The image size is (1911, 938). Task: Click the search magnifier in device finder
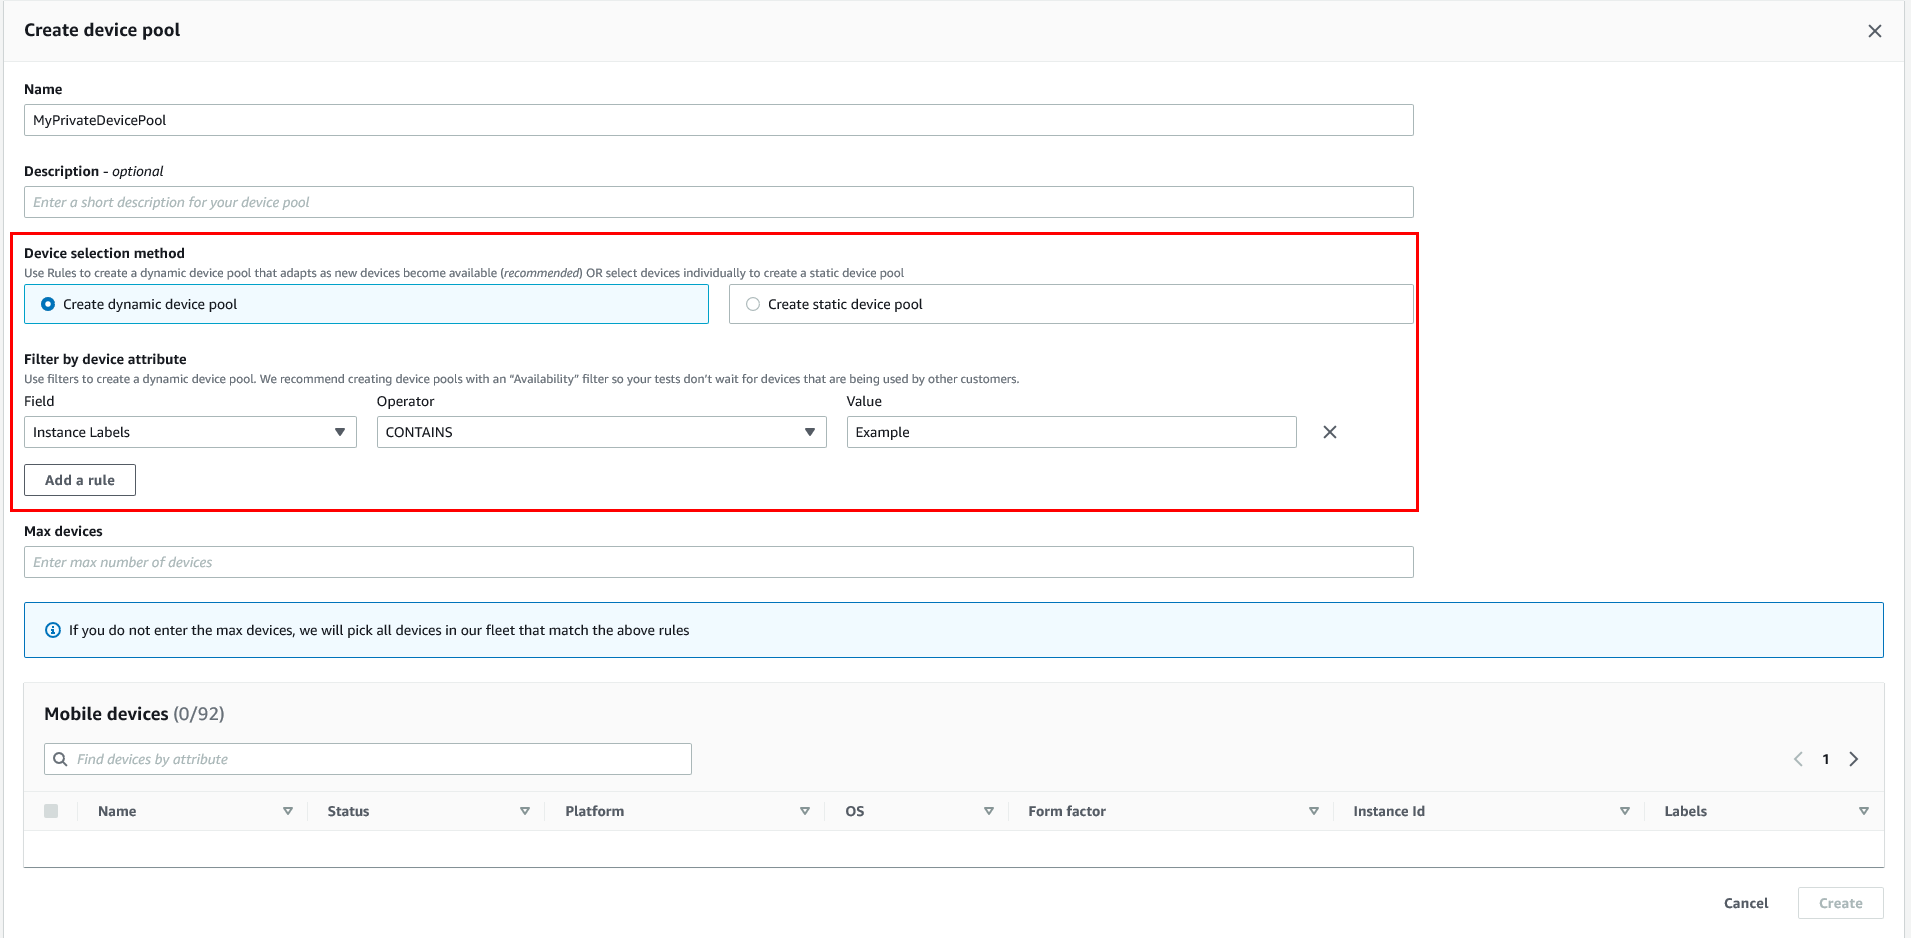(61, 759)
